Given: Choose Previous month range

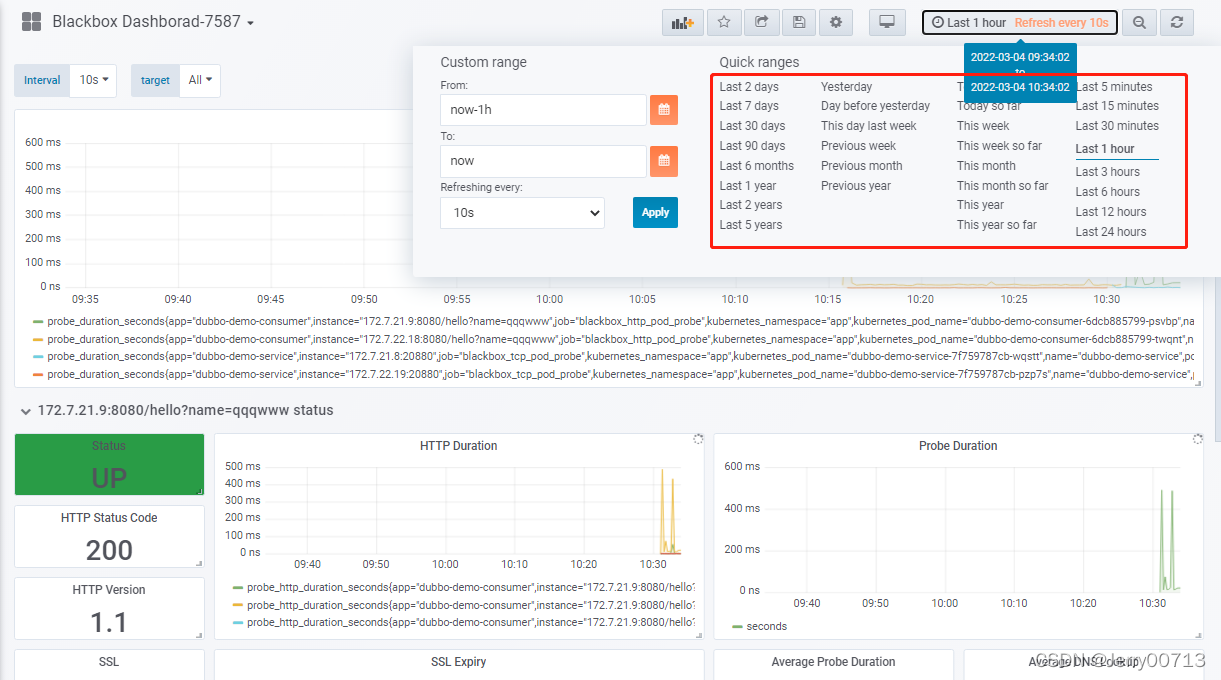Looking at the screenshot, I should click(x=861, y=166).
